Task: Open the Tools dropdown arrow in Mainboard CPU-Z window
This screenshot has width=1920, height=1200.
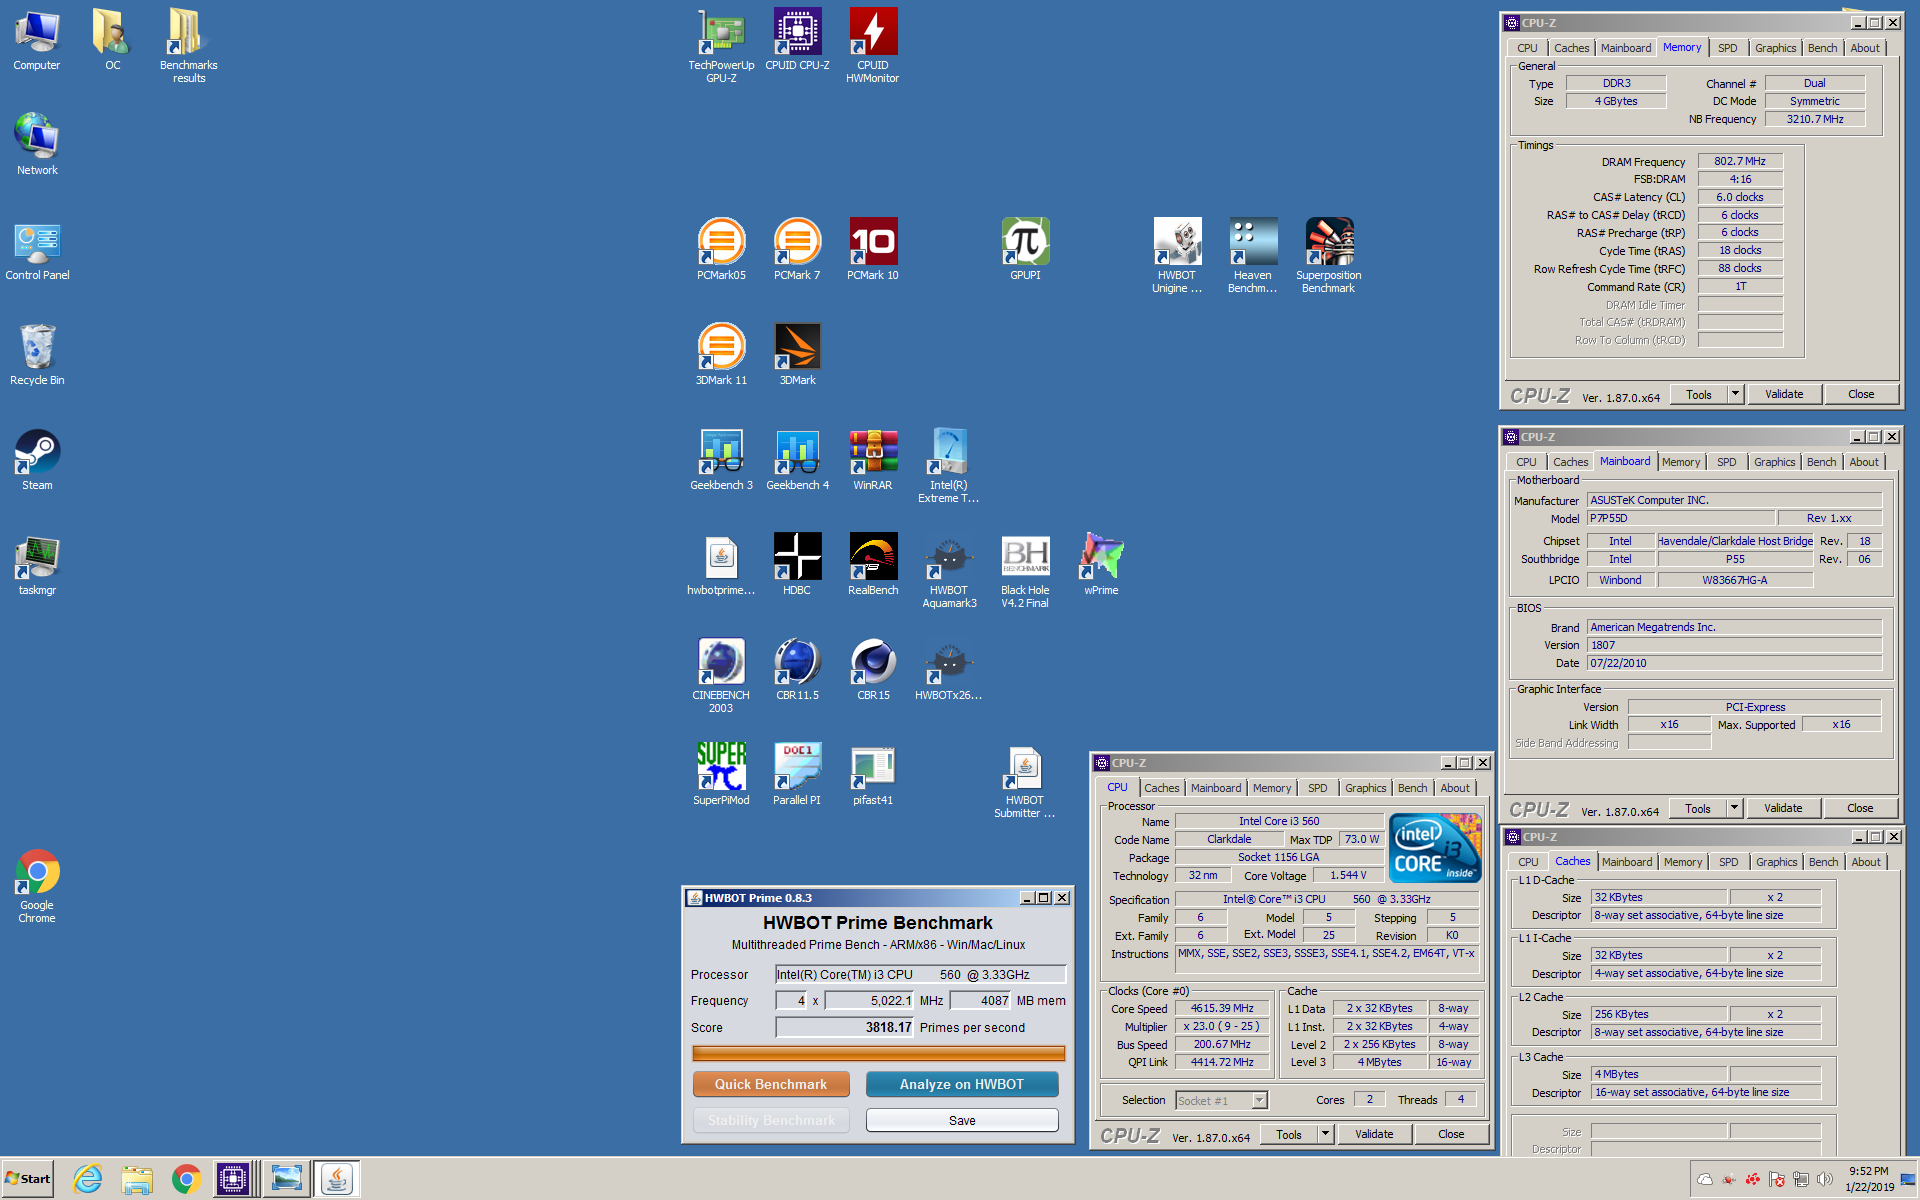Action: pyautogui.click(x=1735, y=808)
